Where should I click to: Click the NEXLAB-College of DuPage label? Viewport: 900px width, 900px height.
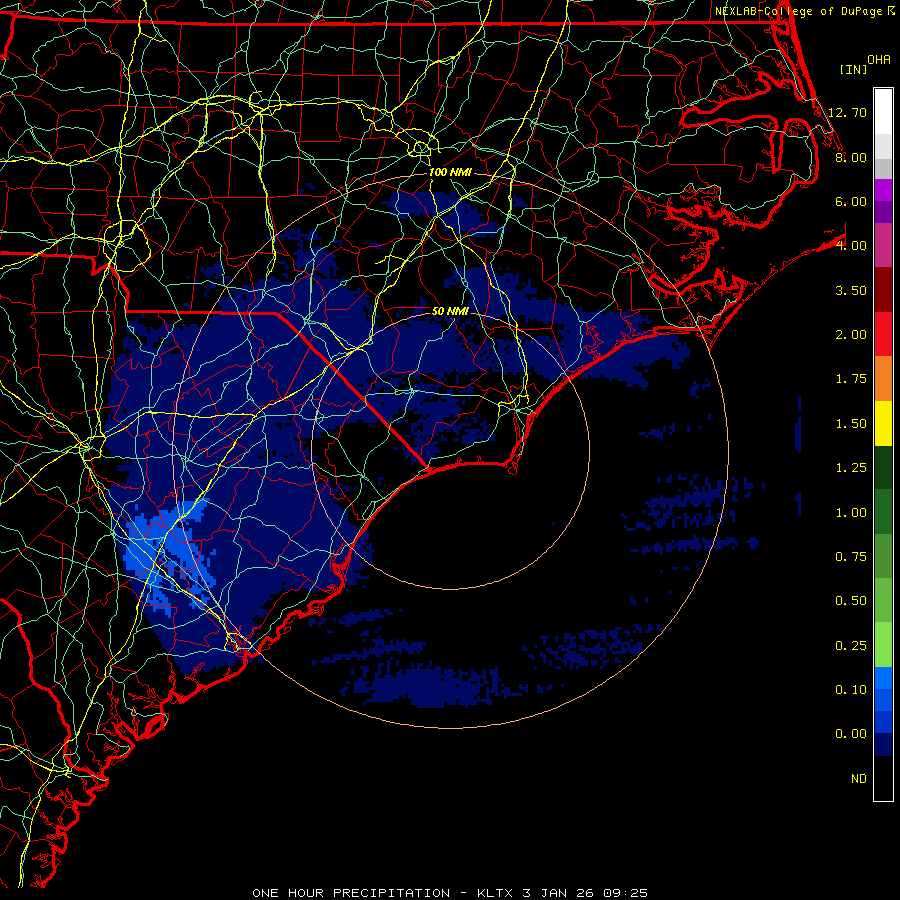(x=798, y=11)
